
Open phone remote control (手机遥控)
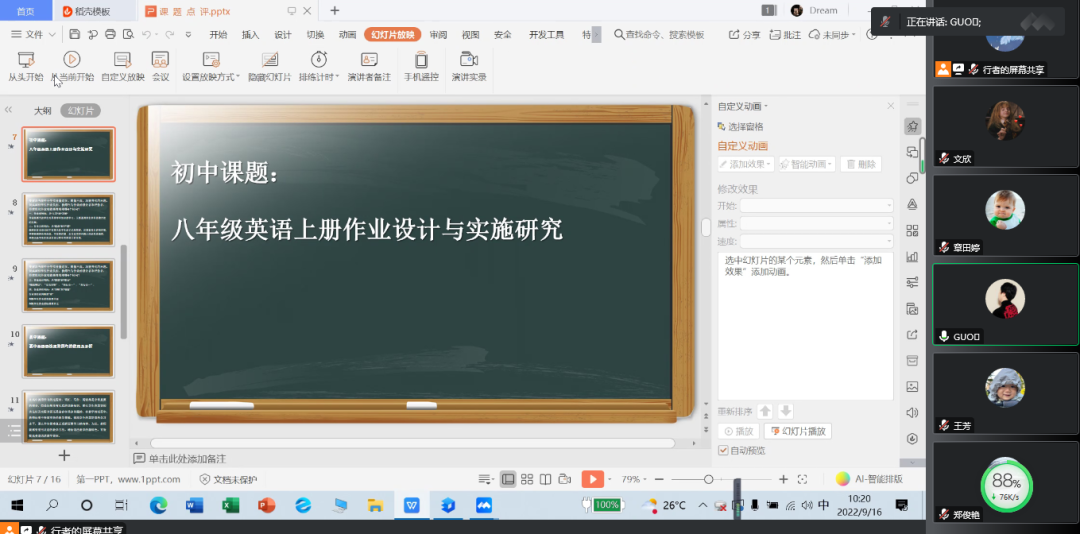click(x=421, y=66)
